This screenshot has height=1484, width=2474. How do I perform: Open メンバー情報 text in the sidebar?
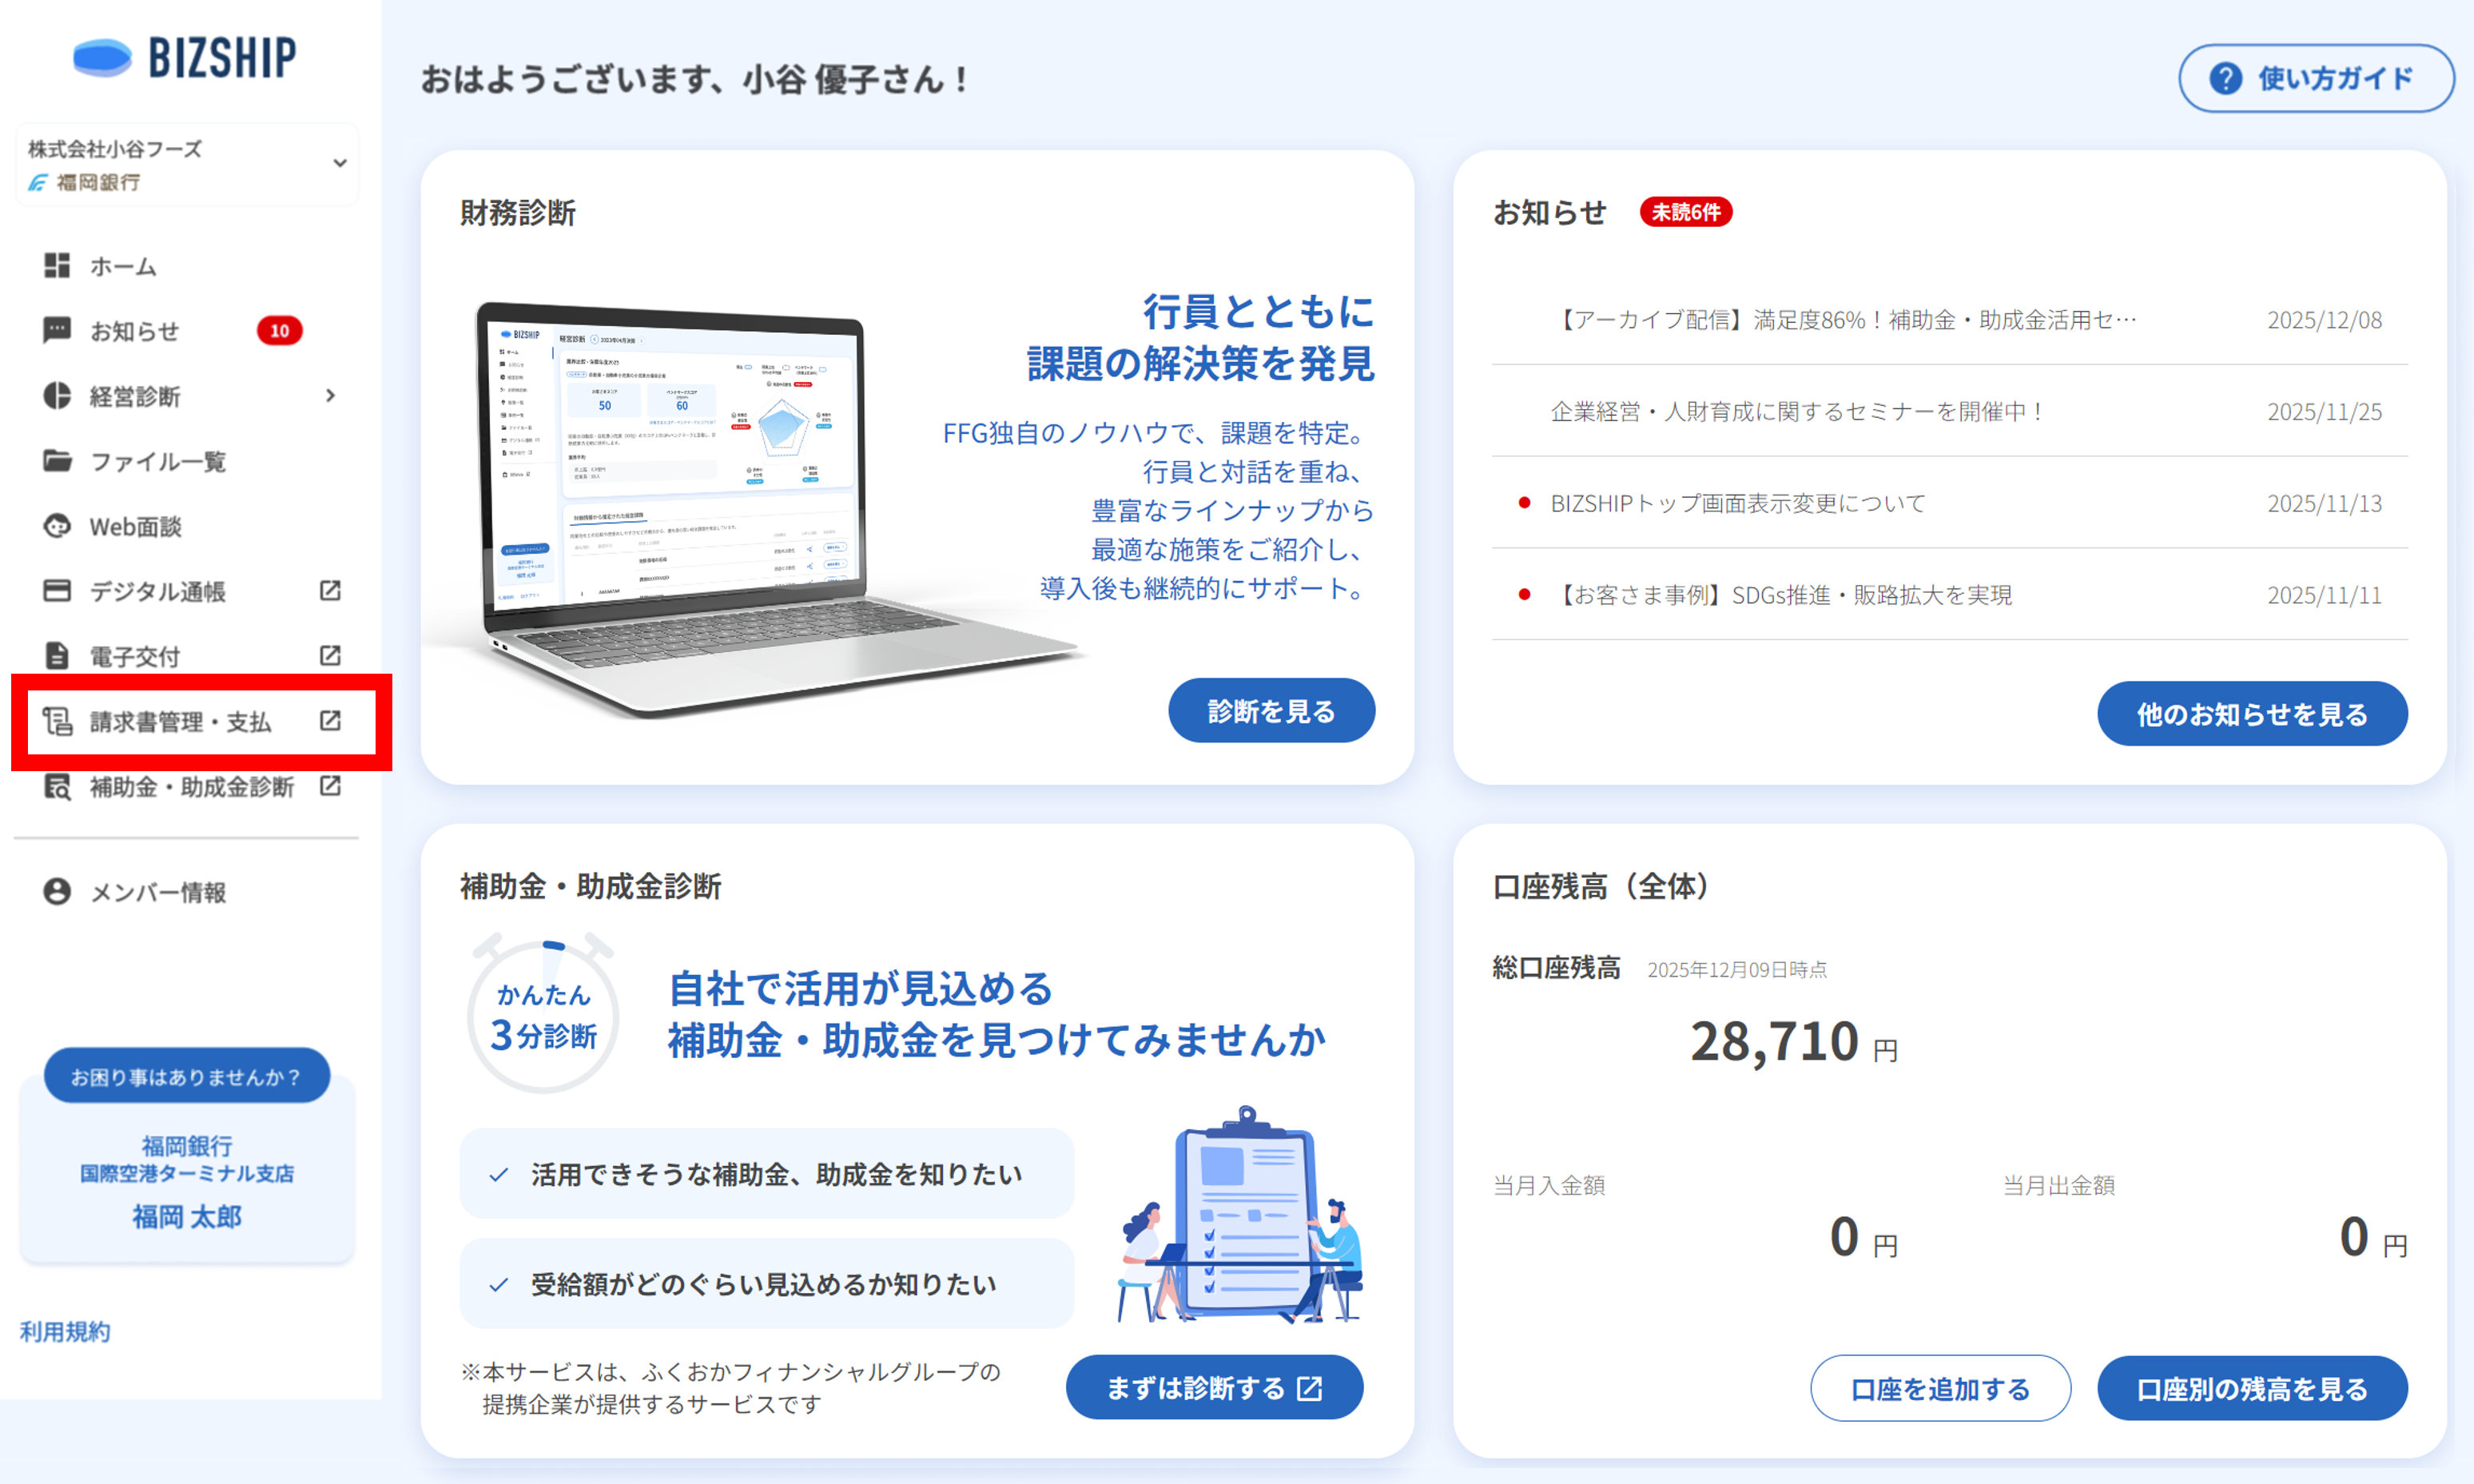point(158,892)
